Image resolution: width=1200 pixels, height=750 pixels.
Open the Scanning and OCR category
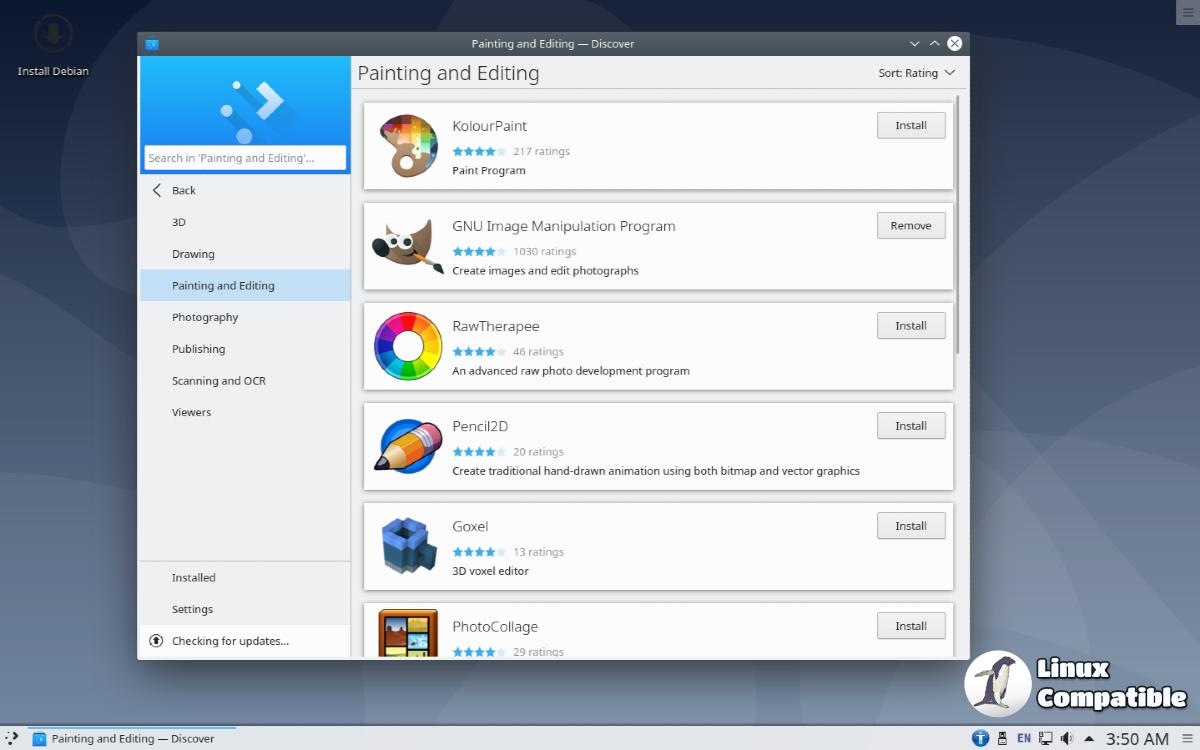pyautogui.click(x=218, y=381)
